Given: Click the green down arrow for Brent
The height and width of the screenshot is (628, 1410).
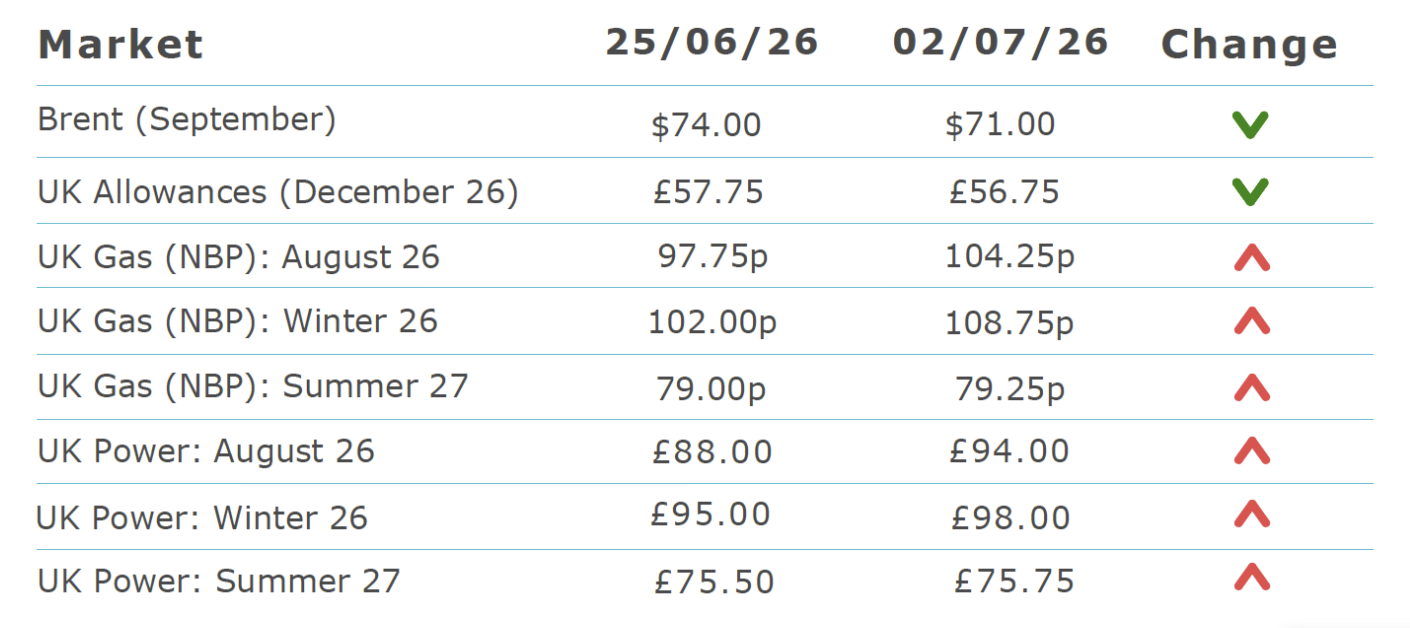Looking at the screenshot, I should coord(1250,125).
